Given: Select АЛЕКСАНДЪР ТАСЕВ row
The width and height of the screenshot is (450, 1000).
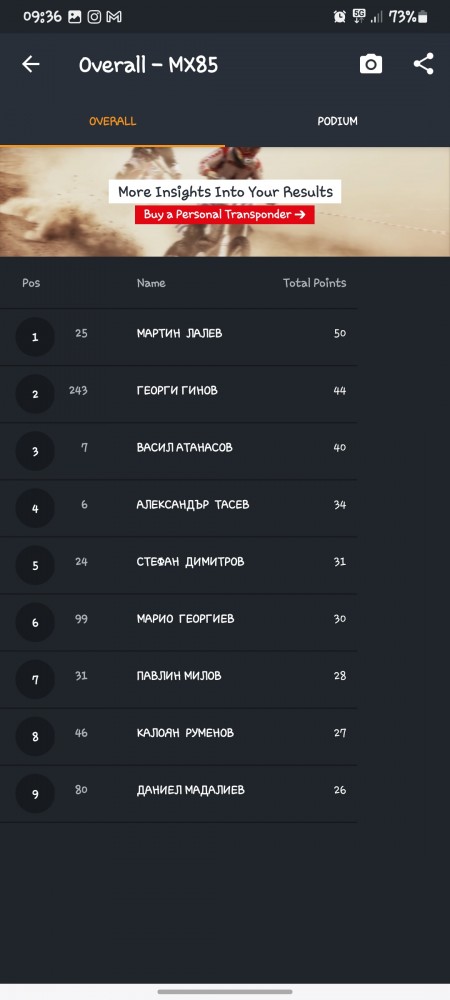Looking at the screenshot, I should point(178,508).
